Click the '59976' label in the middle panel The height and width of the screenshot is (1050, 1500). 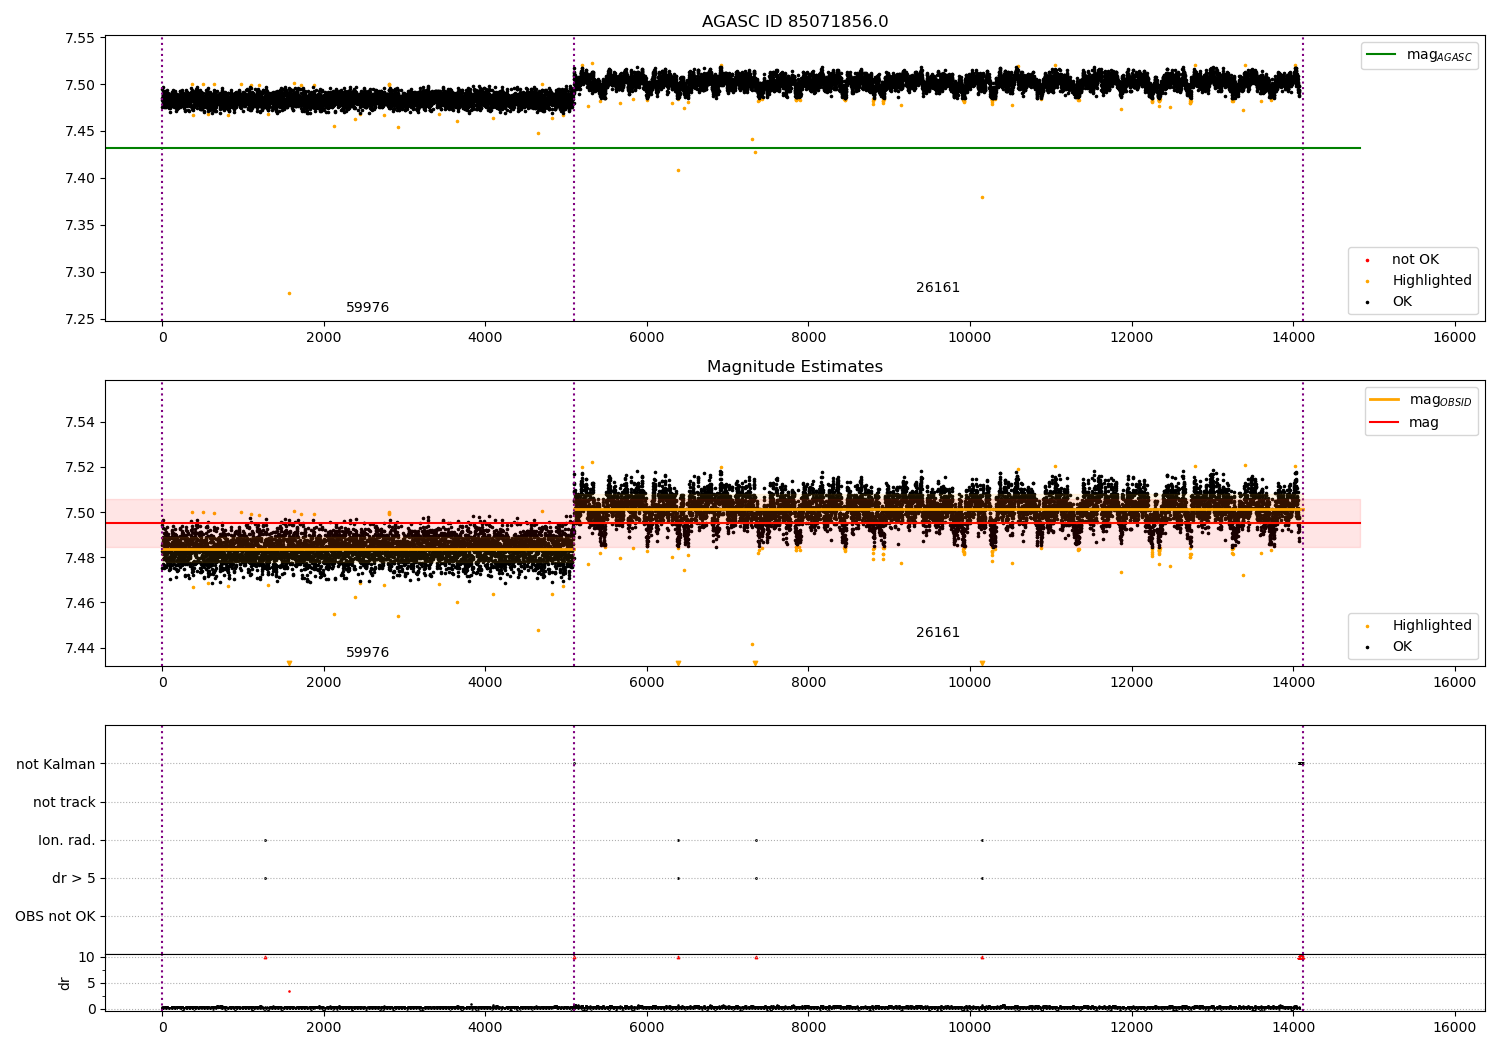click(367, 653)
